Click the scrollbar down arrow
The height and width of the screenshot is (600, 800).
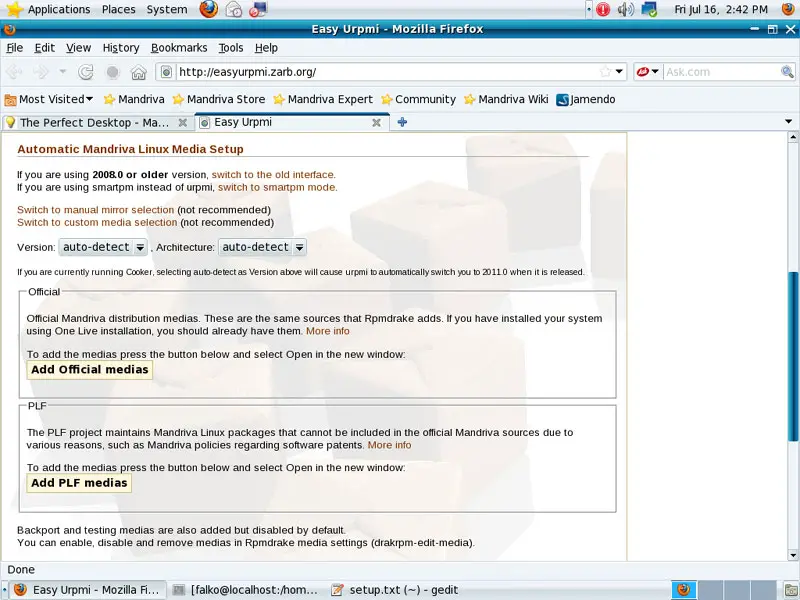[793, 555]
